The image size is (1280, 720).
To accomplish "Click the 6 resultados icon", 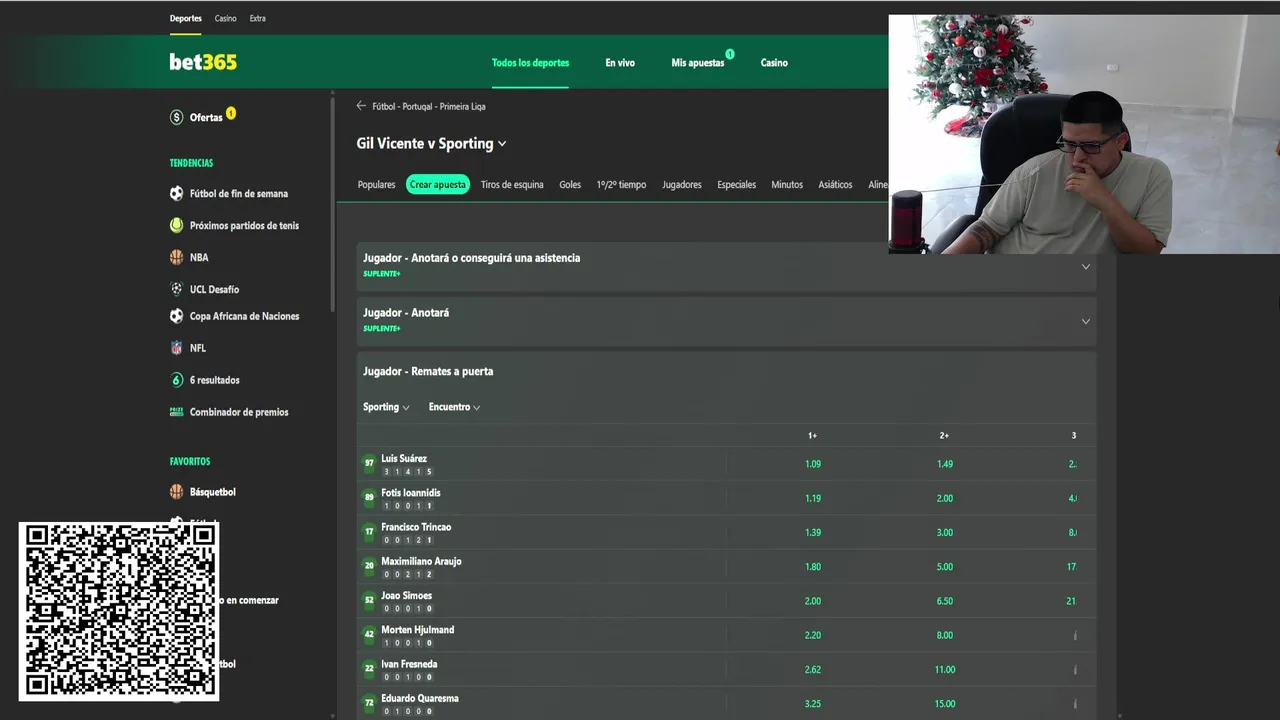I will tap(177, 380).
